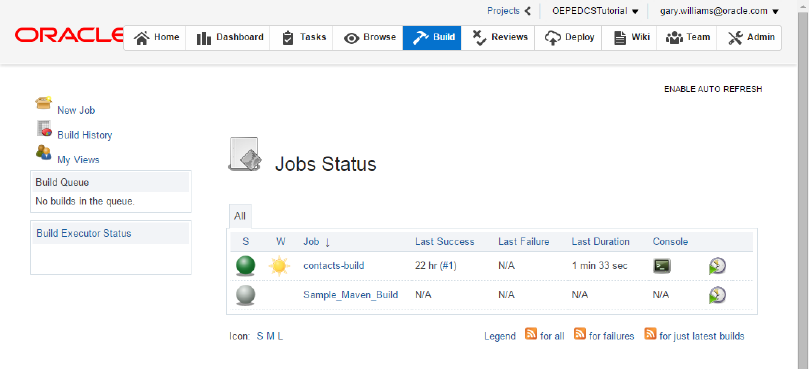Open the Reviews tab

(499, 38)
